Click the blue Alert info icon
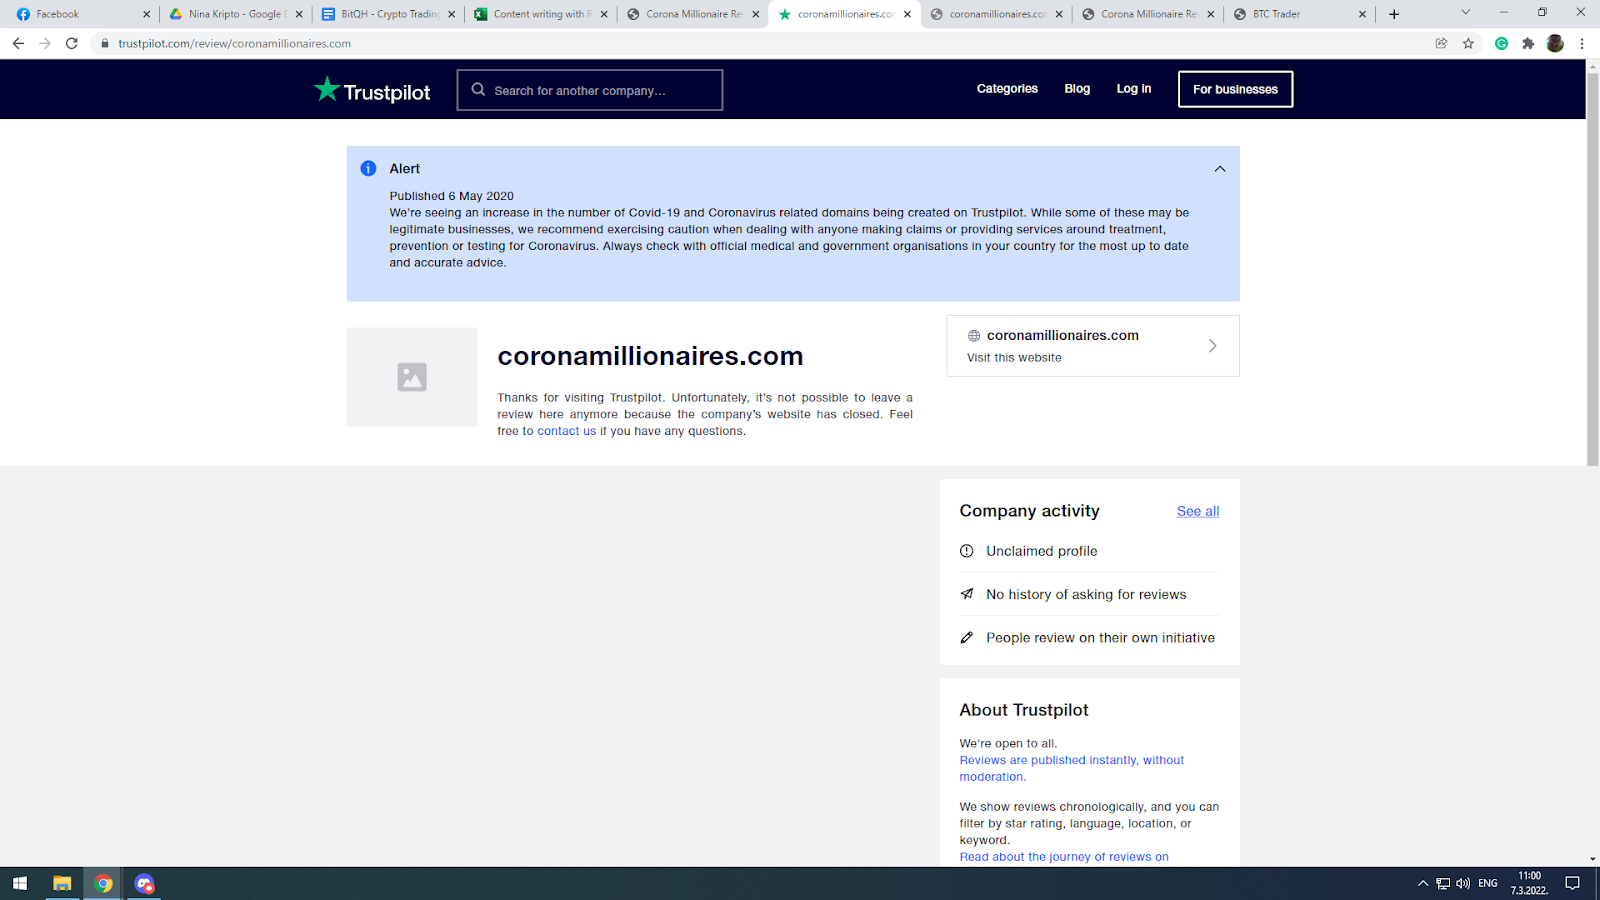Viewport: 1600px width, 900px height. tap(368, 169)
